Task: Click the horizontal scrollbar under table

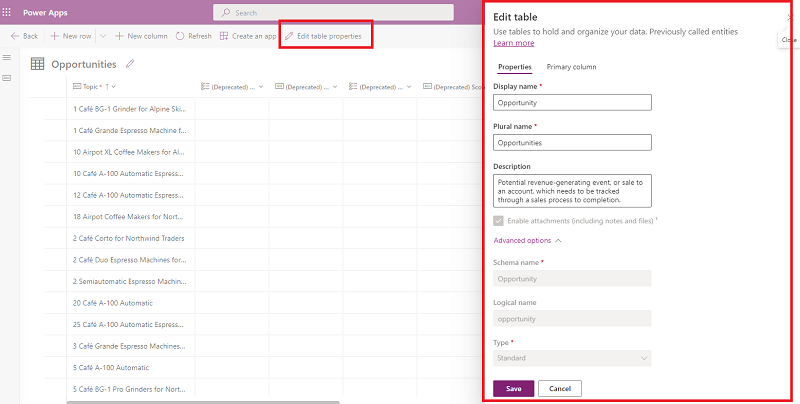Action: 203,402
